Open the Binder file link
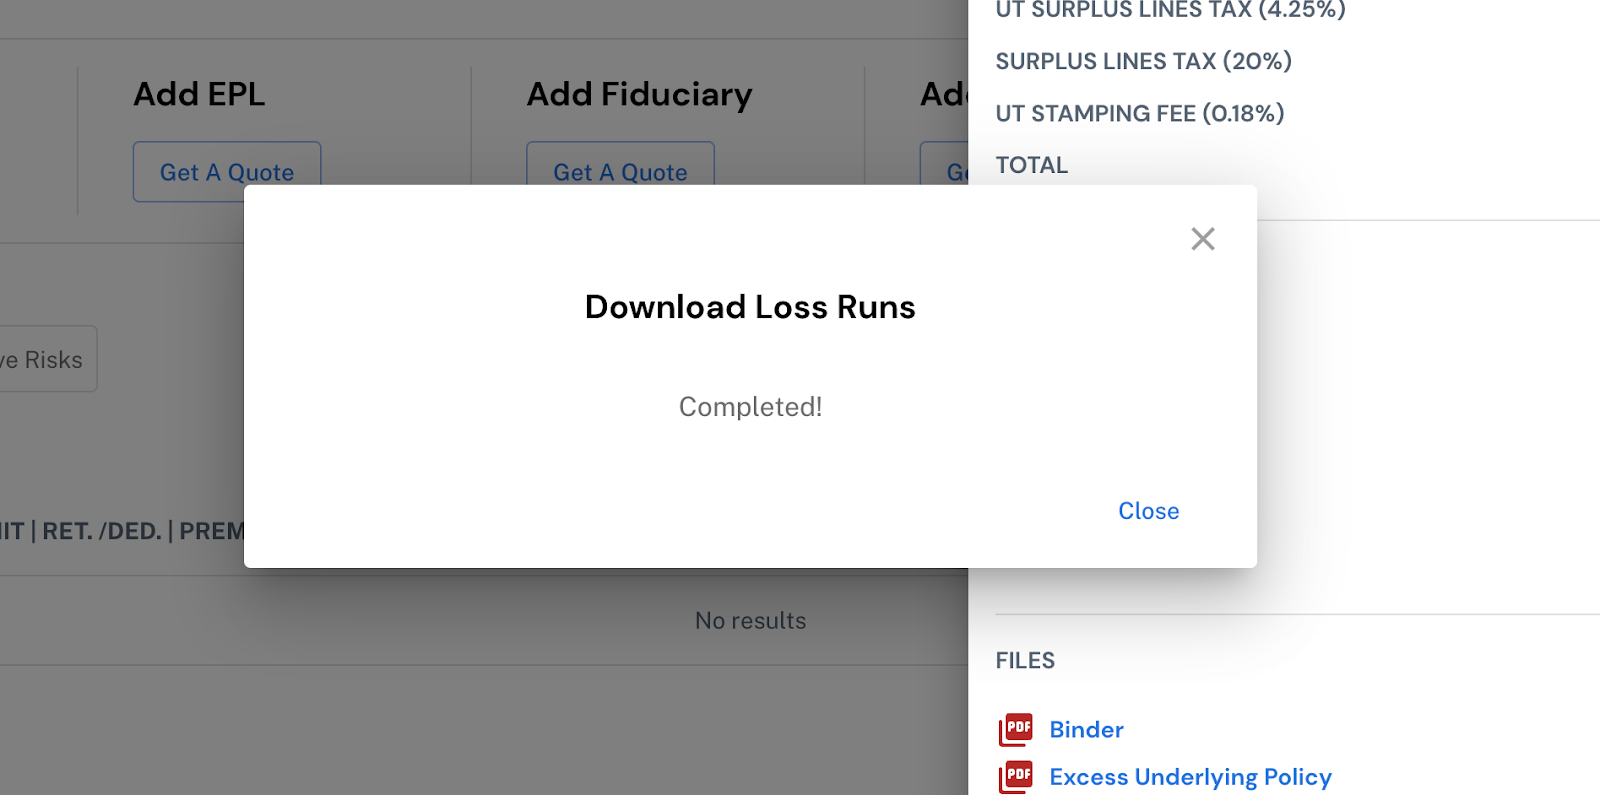 [1086, 730]
